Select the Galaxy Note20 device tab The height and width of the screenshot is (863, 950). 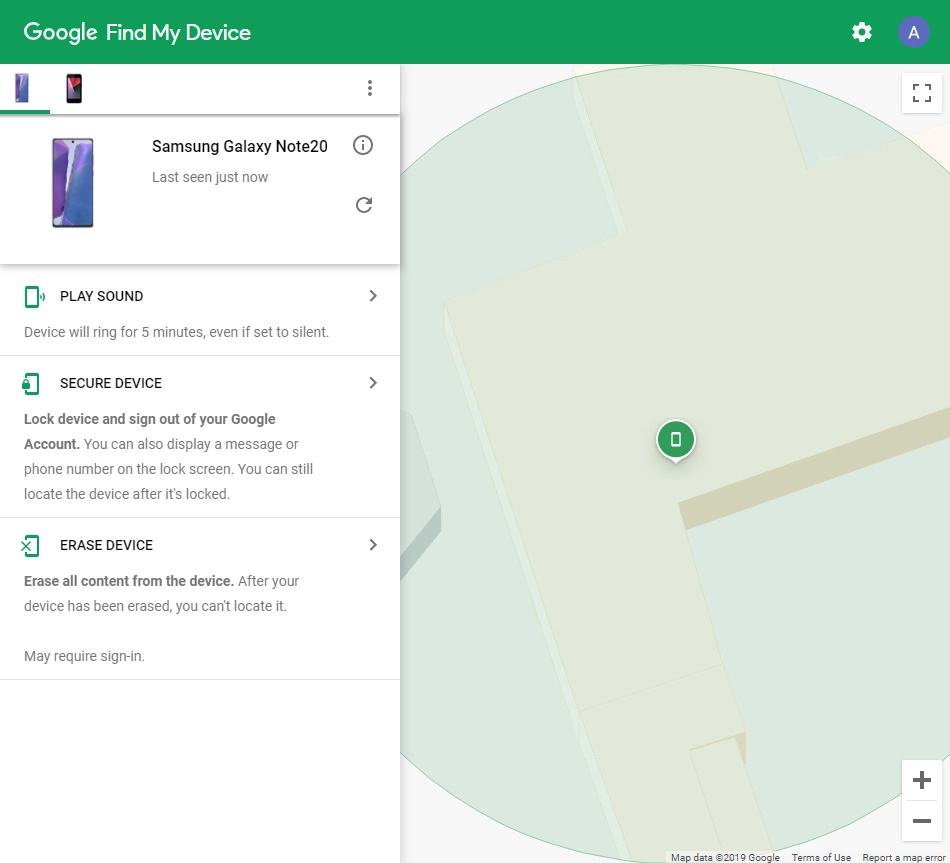pos(22,88)
